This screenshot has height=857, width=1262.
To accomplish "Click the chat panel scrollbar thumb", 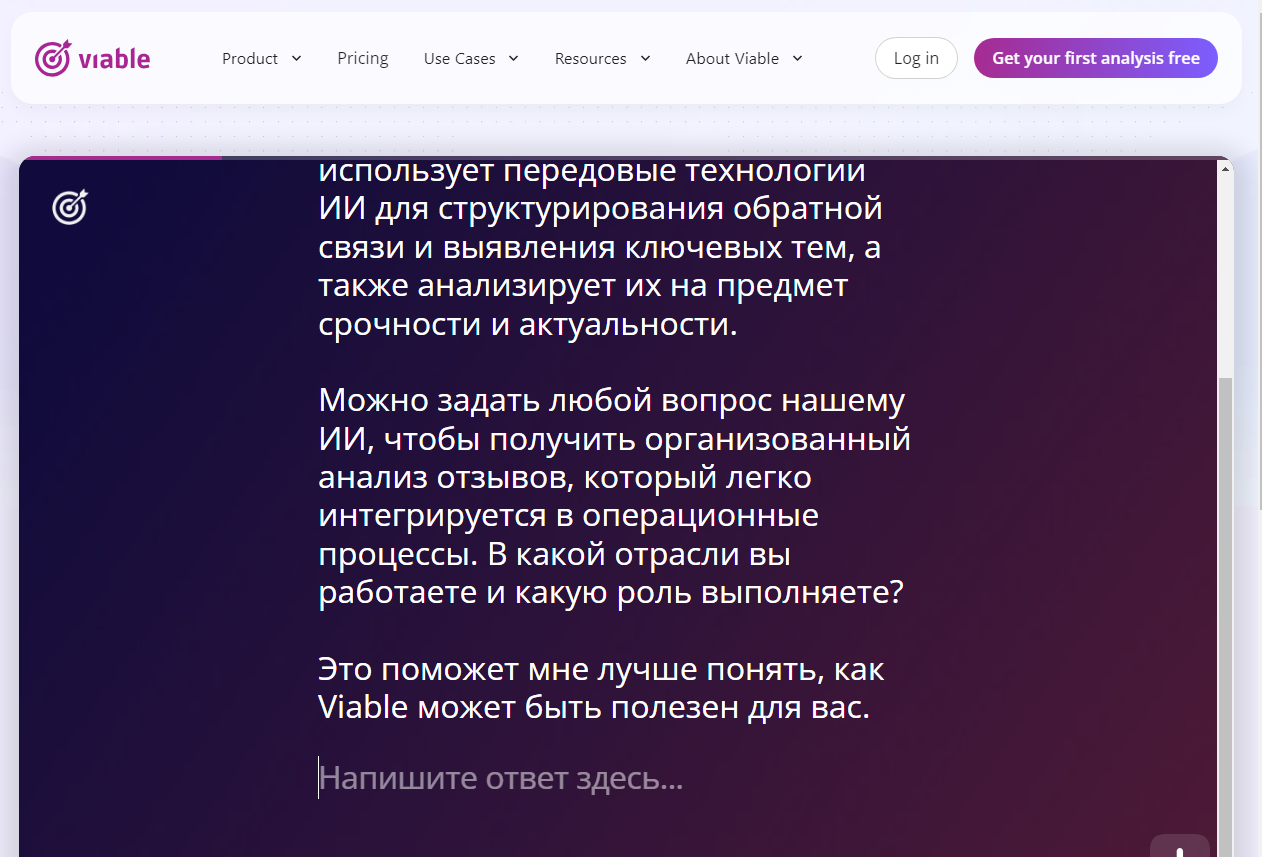I will [1225, 617].
